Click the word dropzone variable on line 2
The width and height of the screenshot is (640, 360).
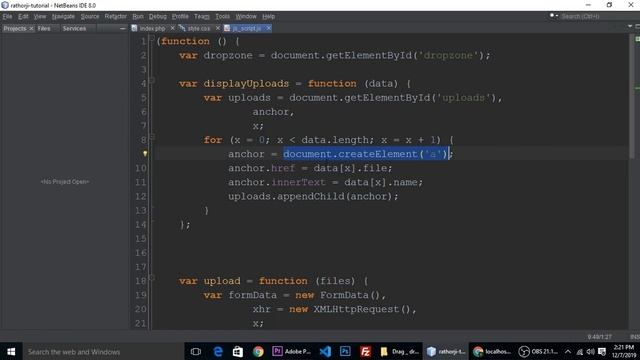click(x=228, y=56)
